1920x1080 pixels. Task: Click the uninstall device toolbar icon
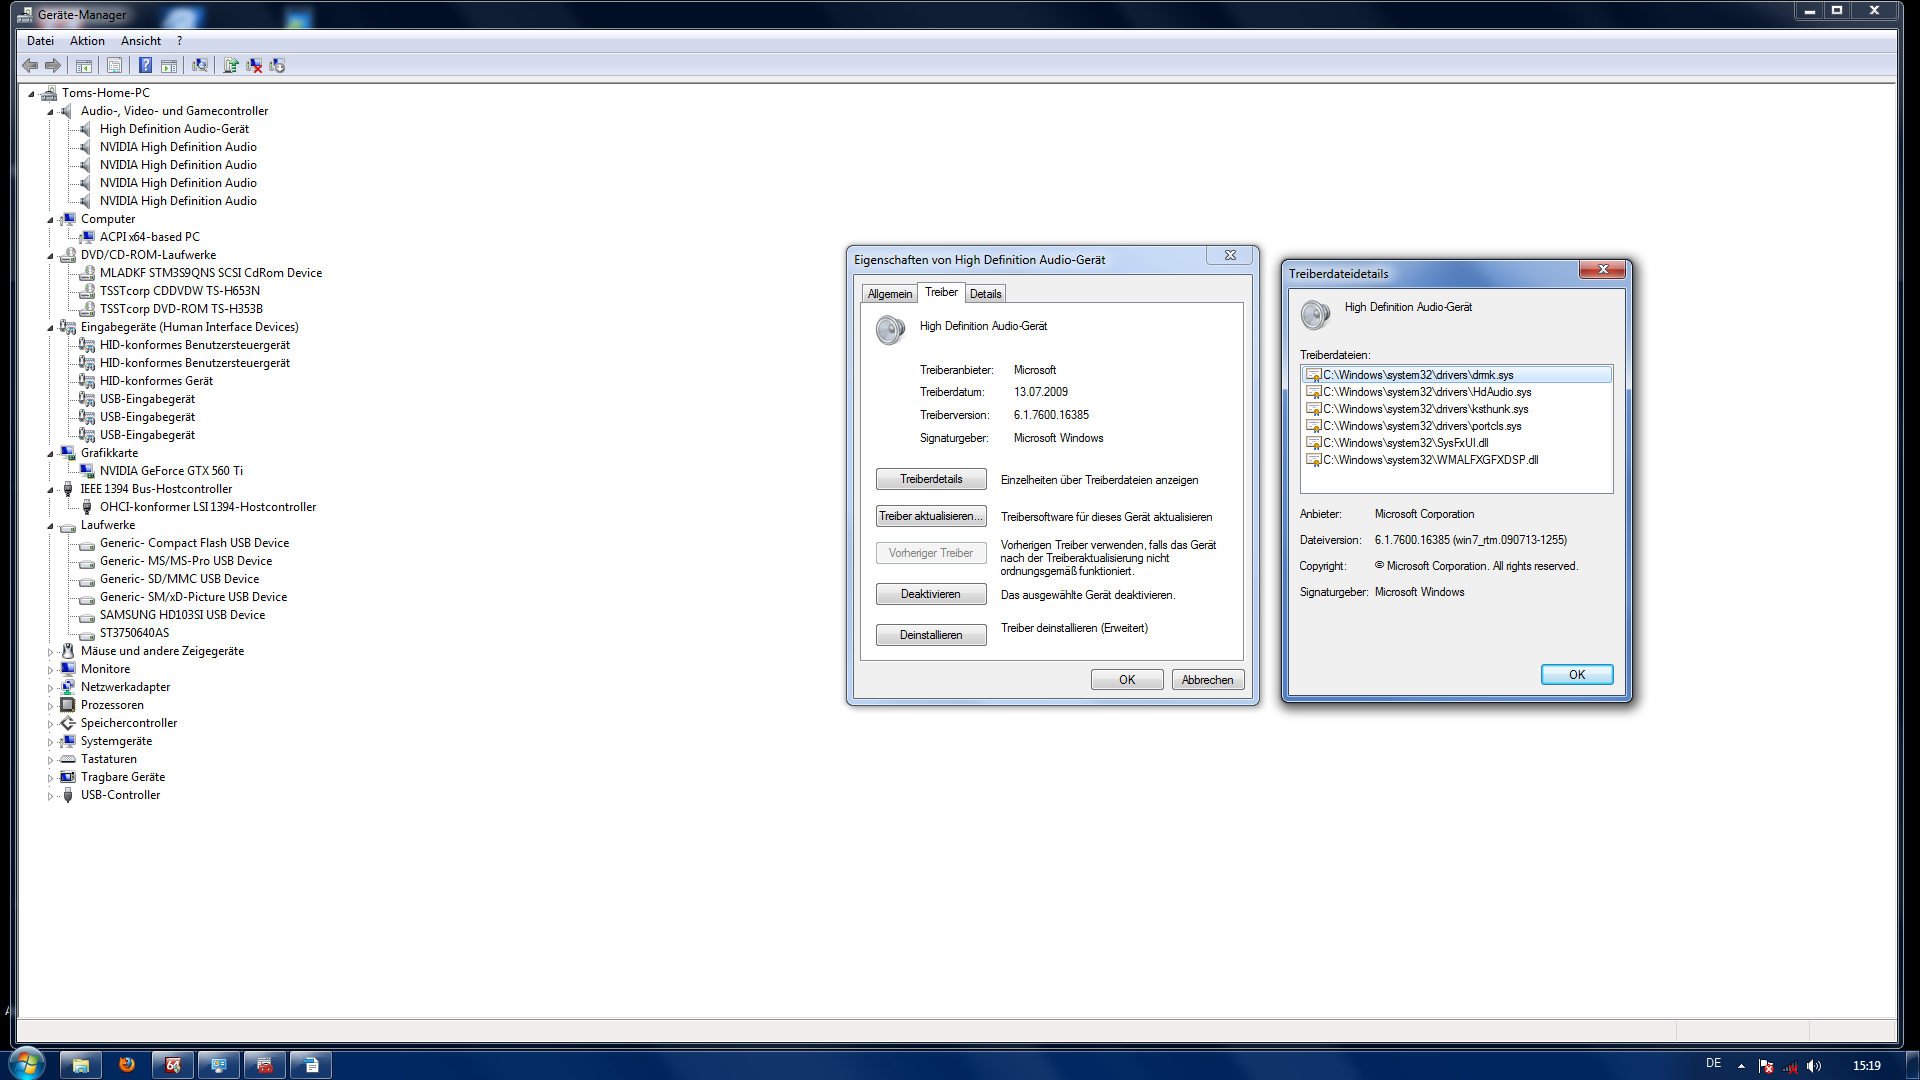[254, 65]
